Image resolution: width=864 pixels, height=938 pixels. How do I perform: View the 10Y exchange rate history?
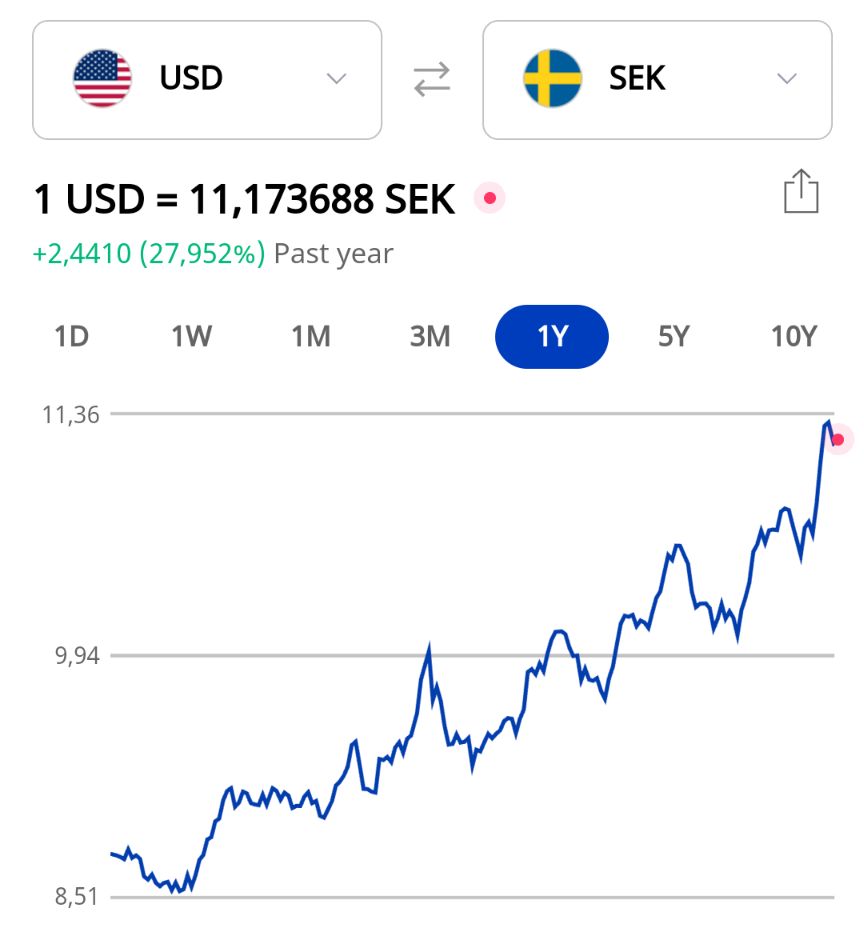coord(795,337)
